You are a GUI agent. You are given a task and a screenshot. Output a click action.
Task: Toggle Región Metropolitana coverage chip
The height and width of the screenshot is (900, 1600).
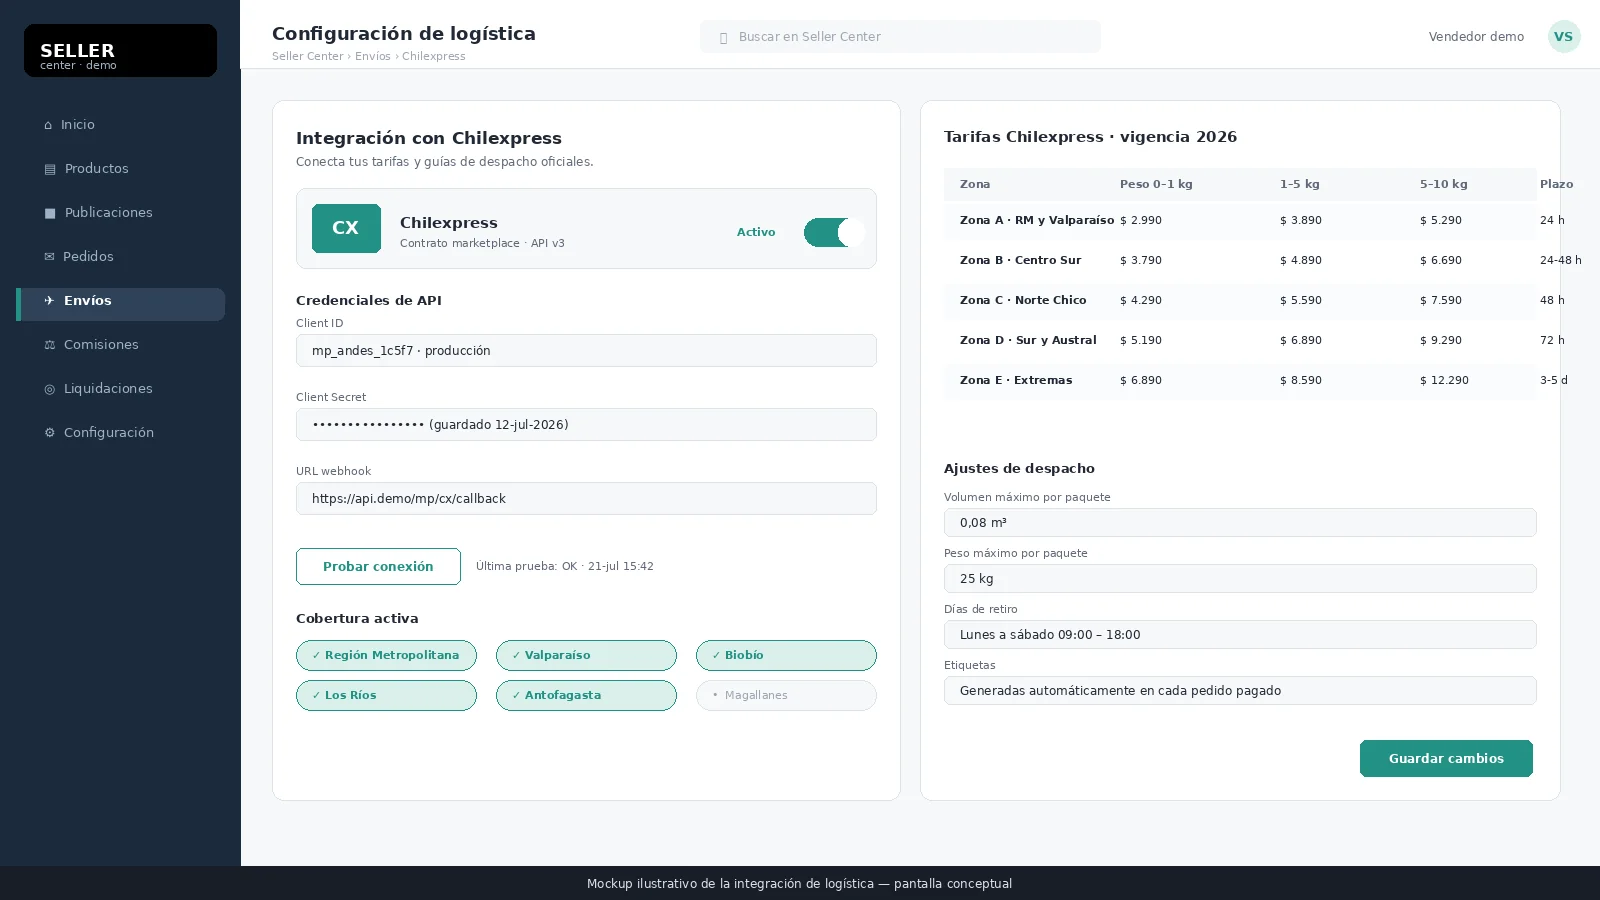coord(386,655)
